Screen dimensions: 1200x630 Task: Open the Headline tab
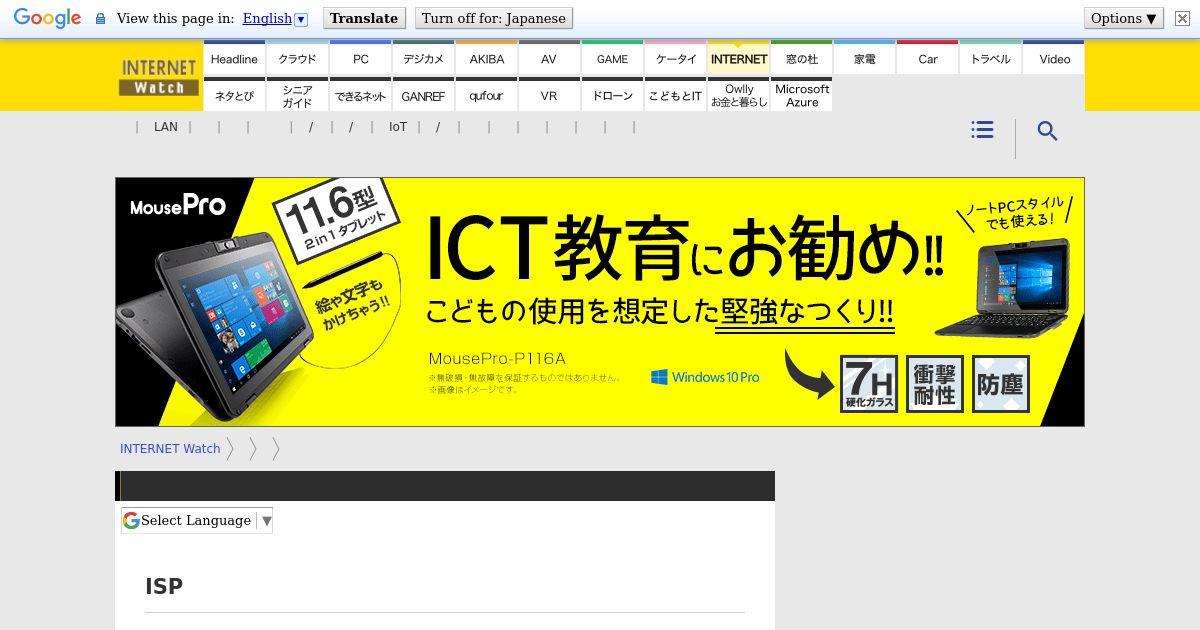point(234,58)
